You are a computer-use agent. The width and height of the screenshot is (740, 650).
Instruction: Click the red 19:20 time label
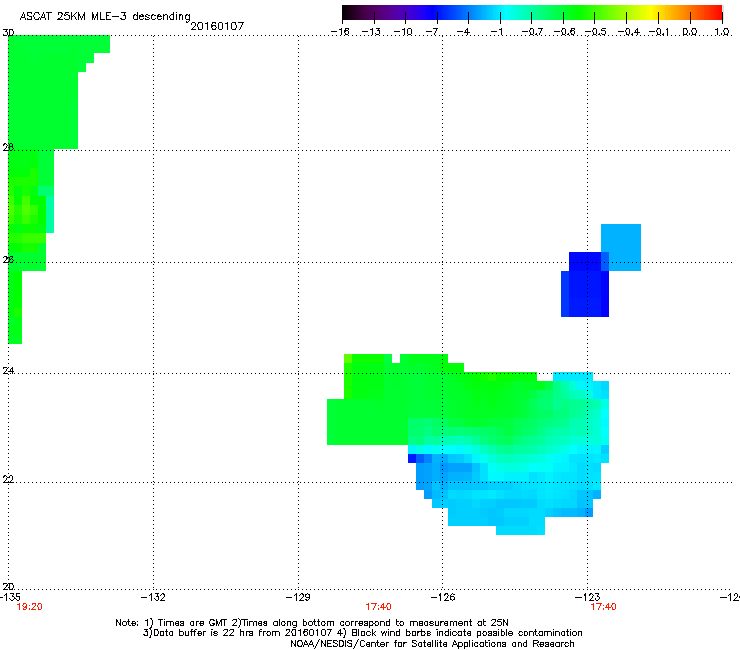(x=29, y=607)
